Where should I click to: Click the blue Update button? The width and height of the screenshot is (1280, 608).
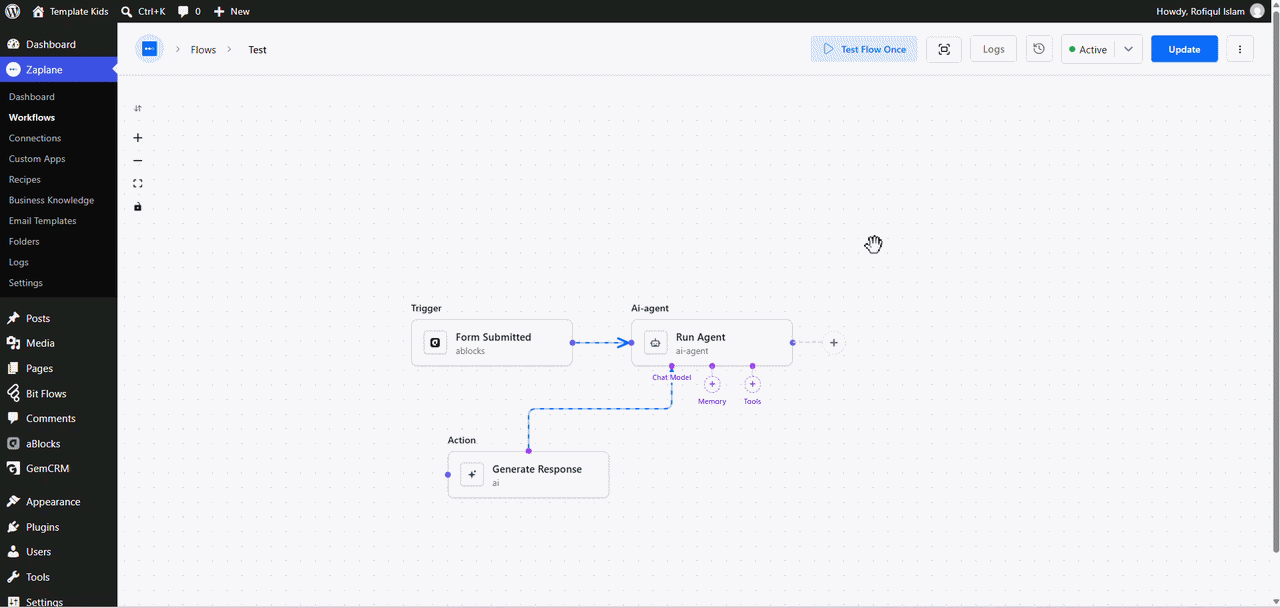pos(1184,49)
